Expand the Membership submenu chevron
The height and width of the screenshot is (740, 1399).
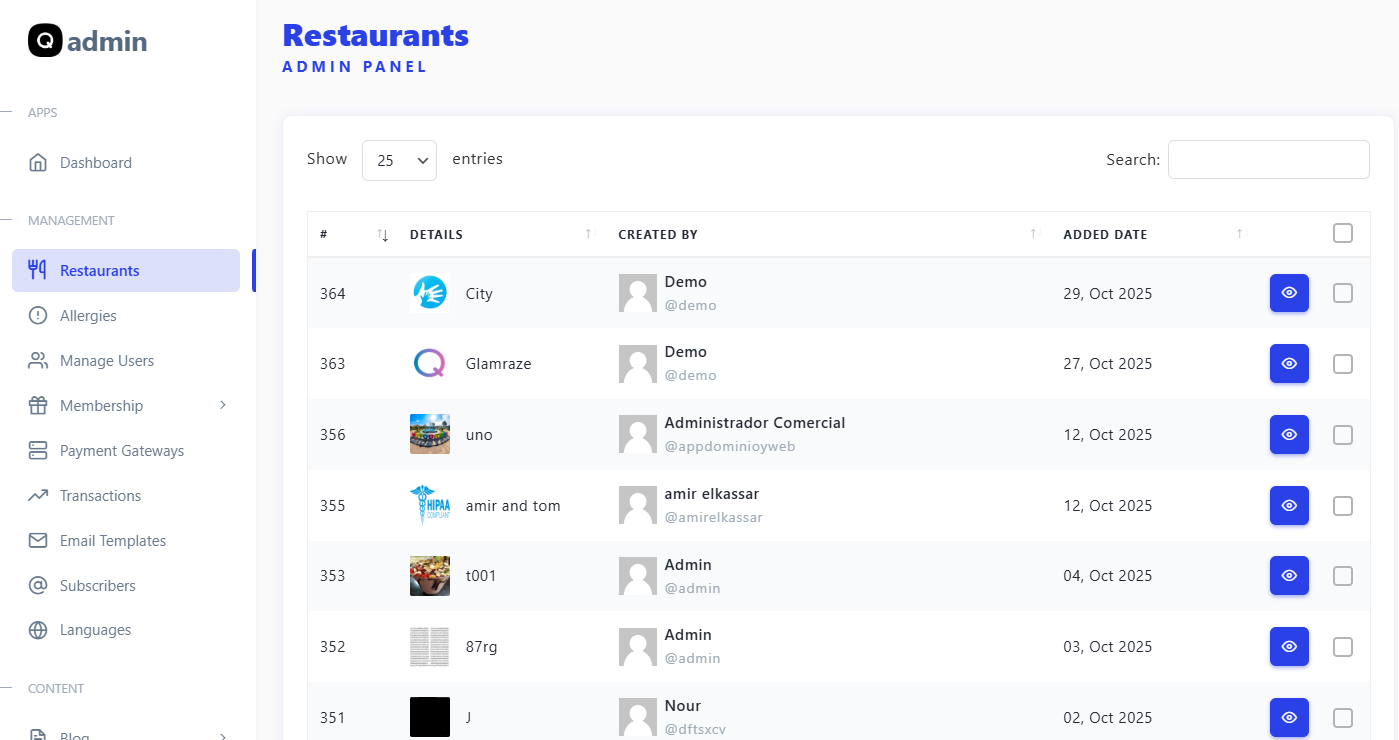(223, 405)
